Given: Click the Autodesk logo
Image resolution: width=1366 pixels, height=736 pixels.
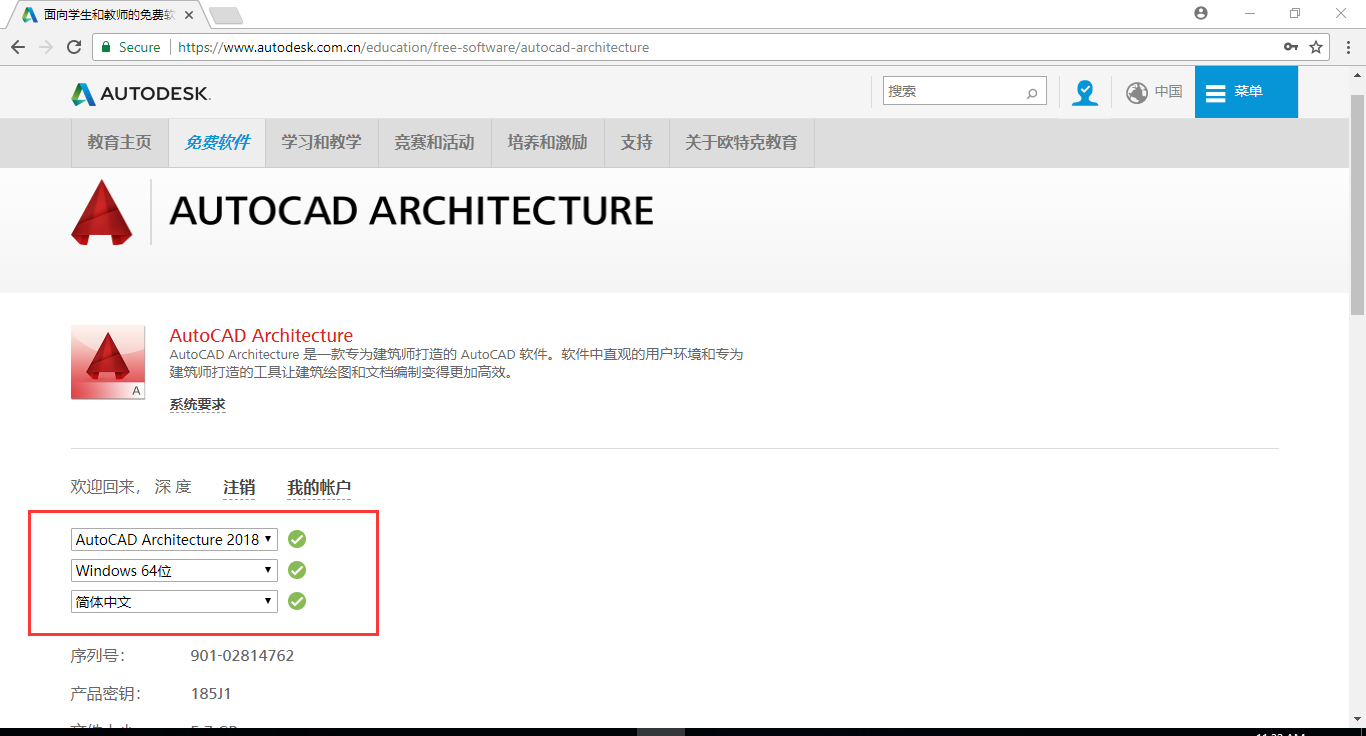Looking at the screenshot, I should coord(141,94).
